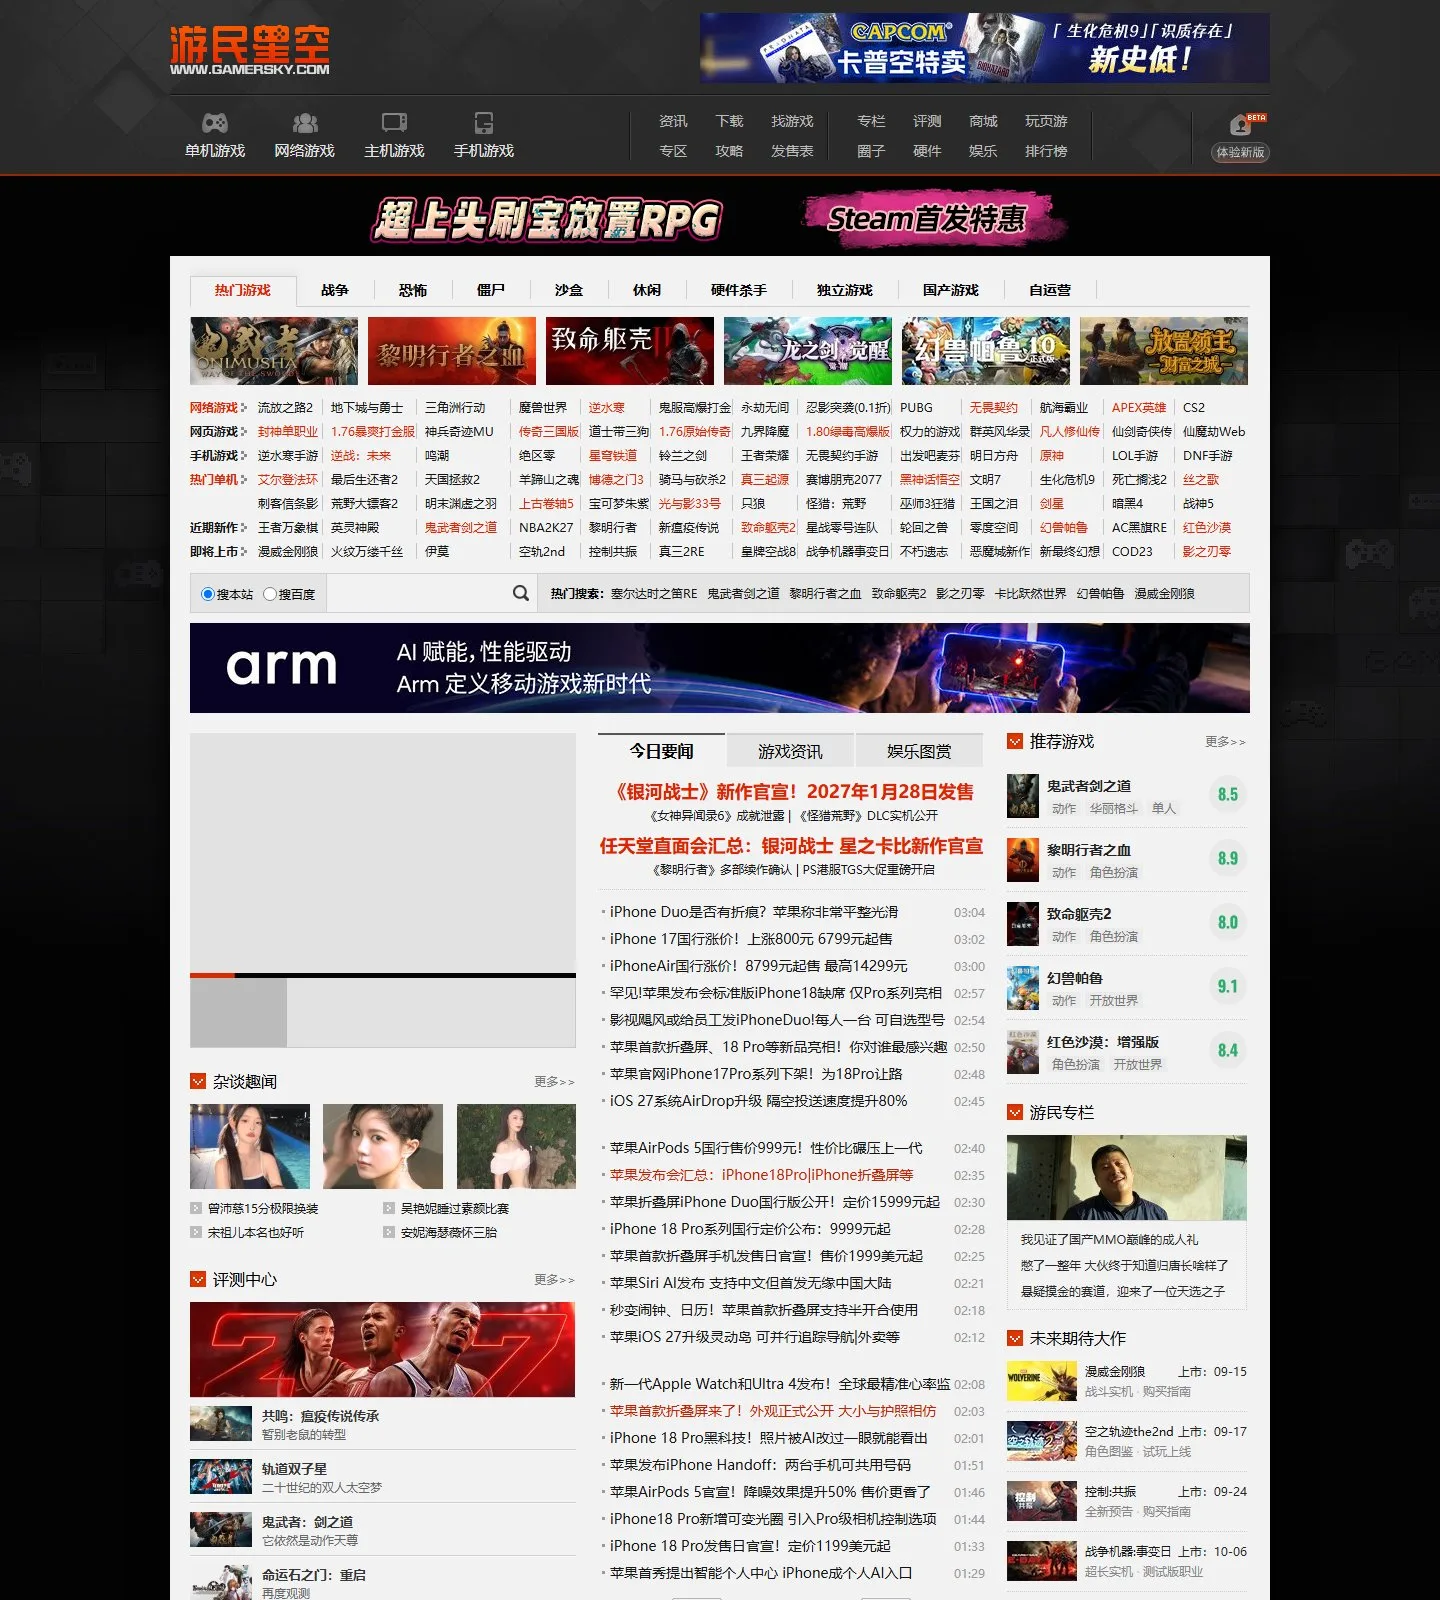Expand the 手机游戏 category row arrow
The image size is (1440, 1600).
[243, 456]
